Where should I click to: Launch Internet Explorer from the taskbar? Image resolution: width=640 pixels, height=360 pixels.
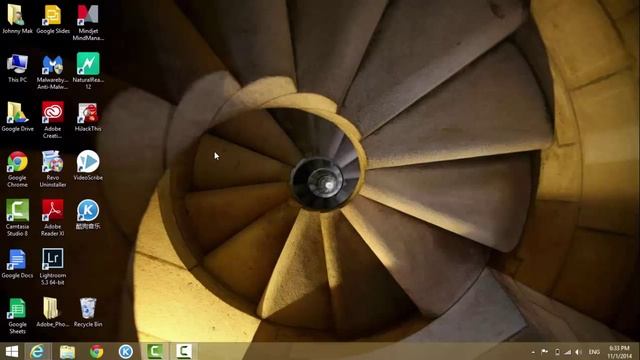(x=38, y=351)
